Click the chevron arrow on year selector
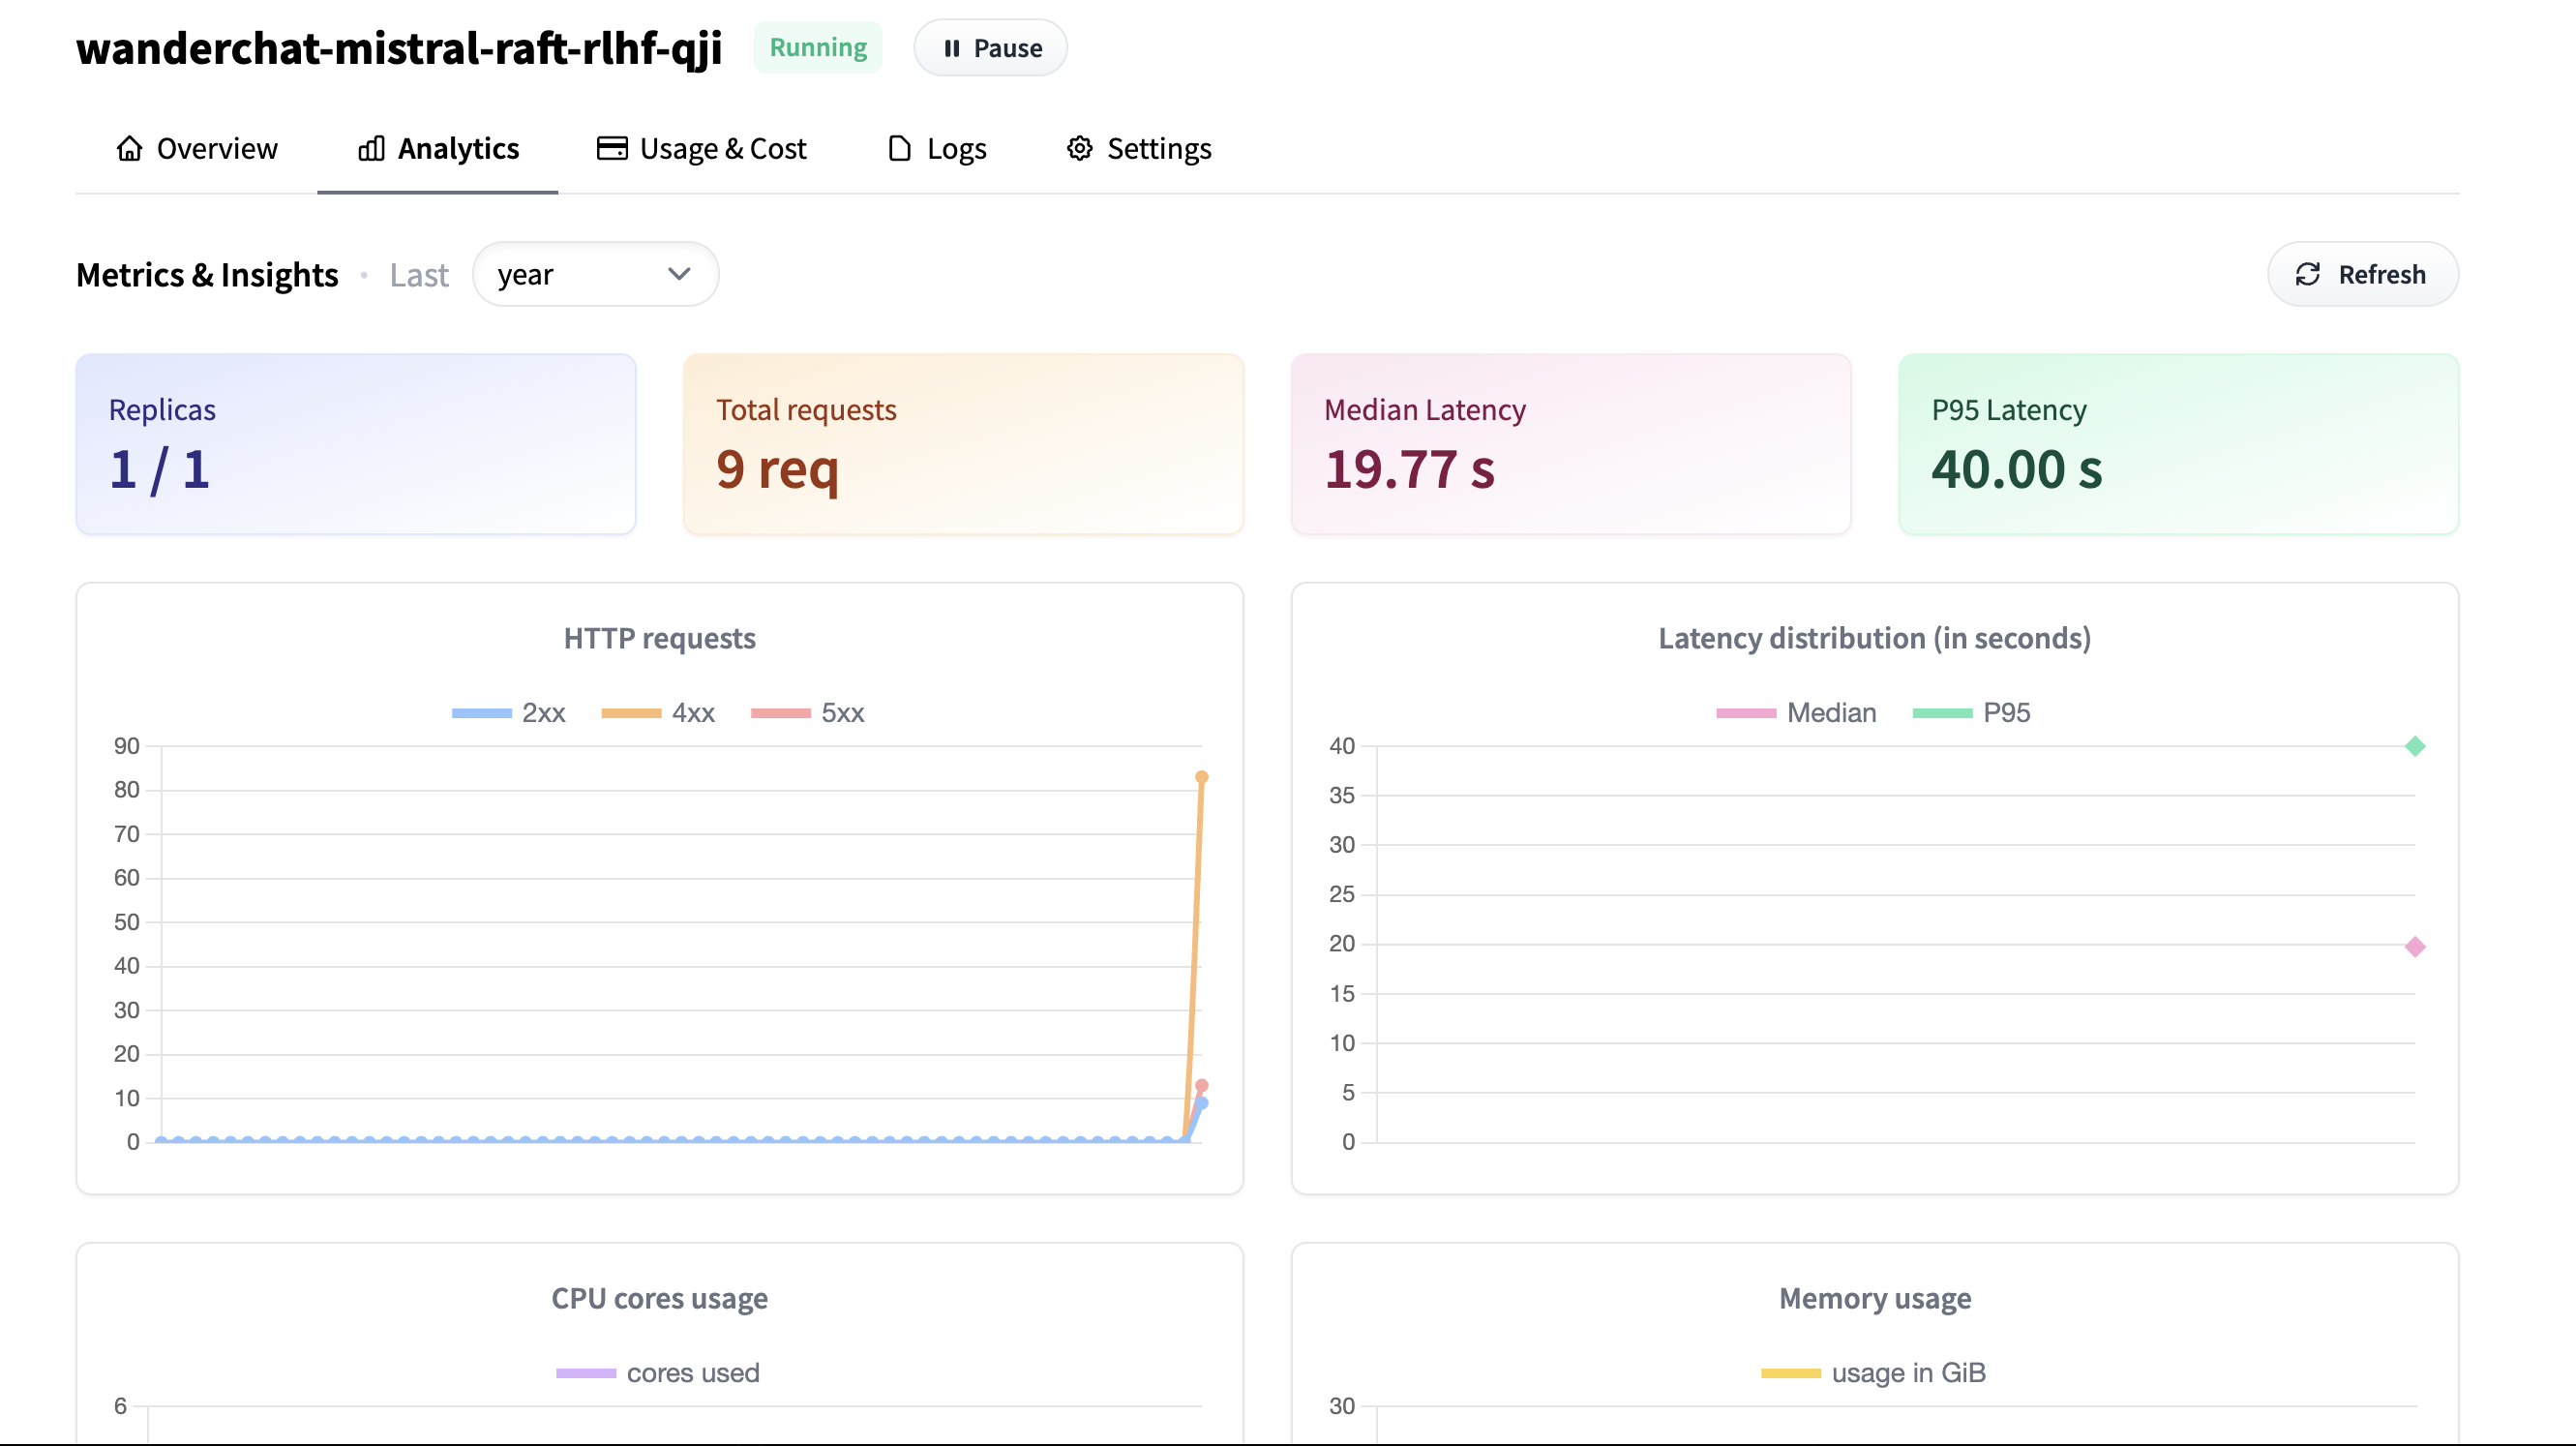 [x=679, y=274]
